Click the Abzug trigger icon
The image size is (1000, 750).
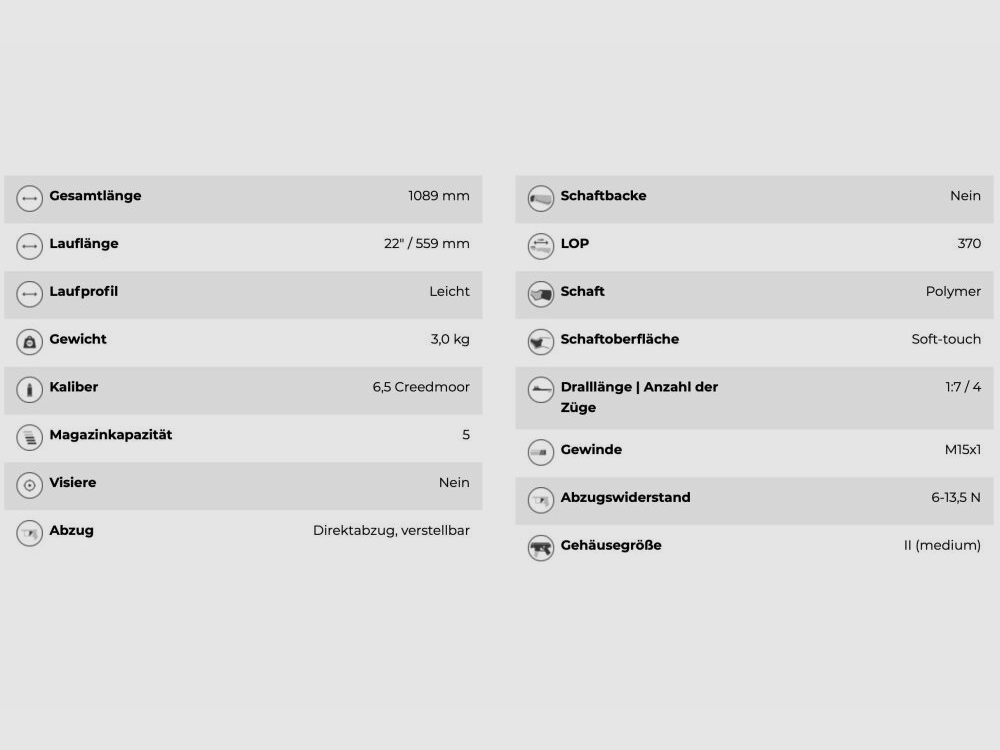(30, 533)
